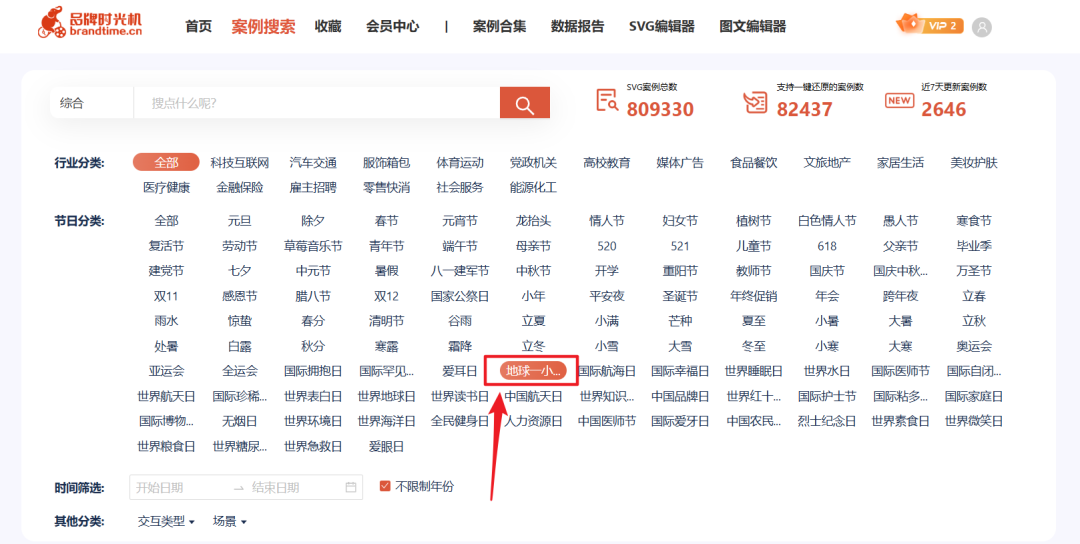1080x544 pixels.
Task: Open 案例合集 navigation item
Action: coord(499,27)
